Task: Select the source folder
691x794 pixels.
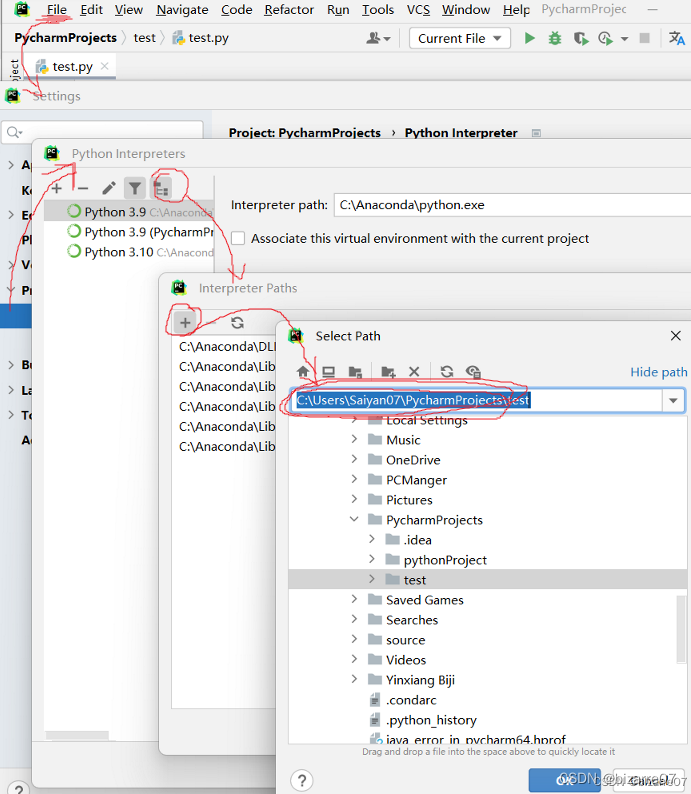Action: coord(405,640)
